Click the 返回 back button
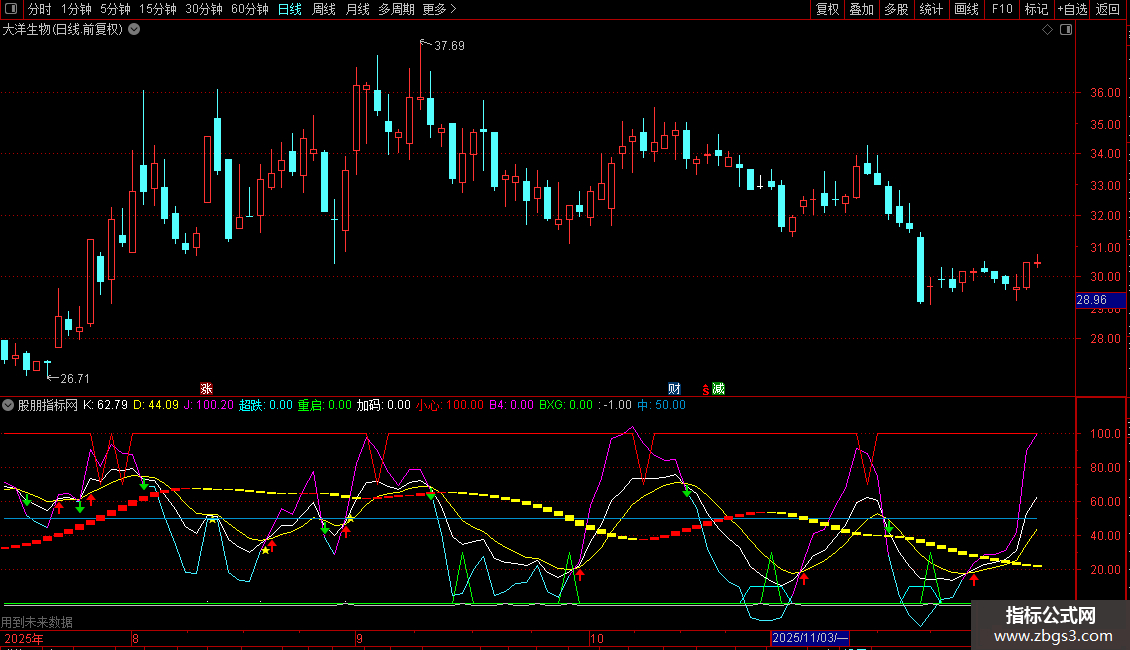This screenshot has height=650, width=1130. [x=1108, y=10]
